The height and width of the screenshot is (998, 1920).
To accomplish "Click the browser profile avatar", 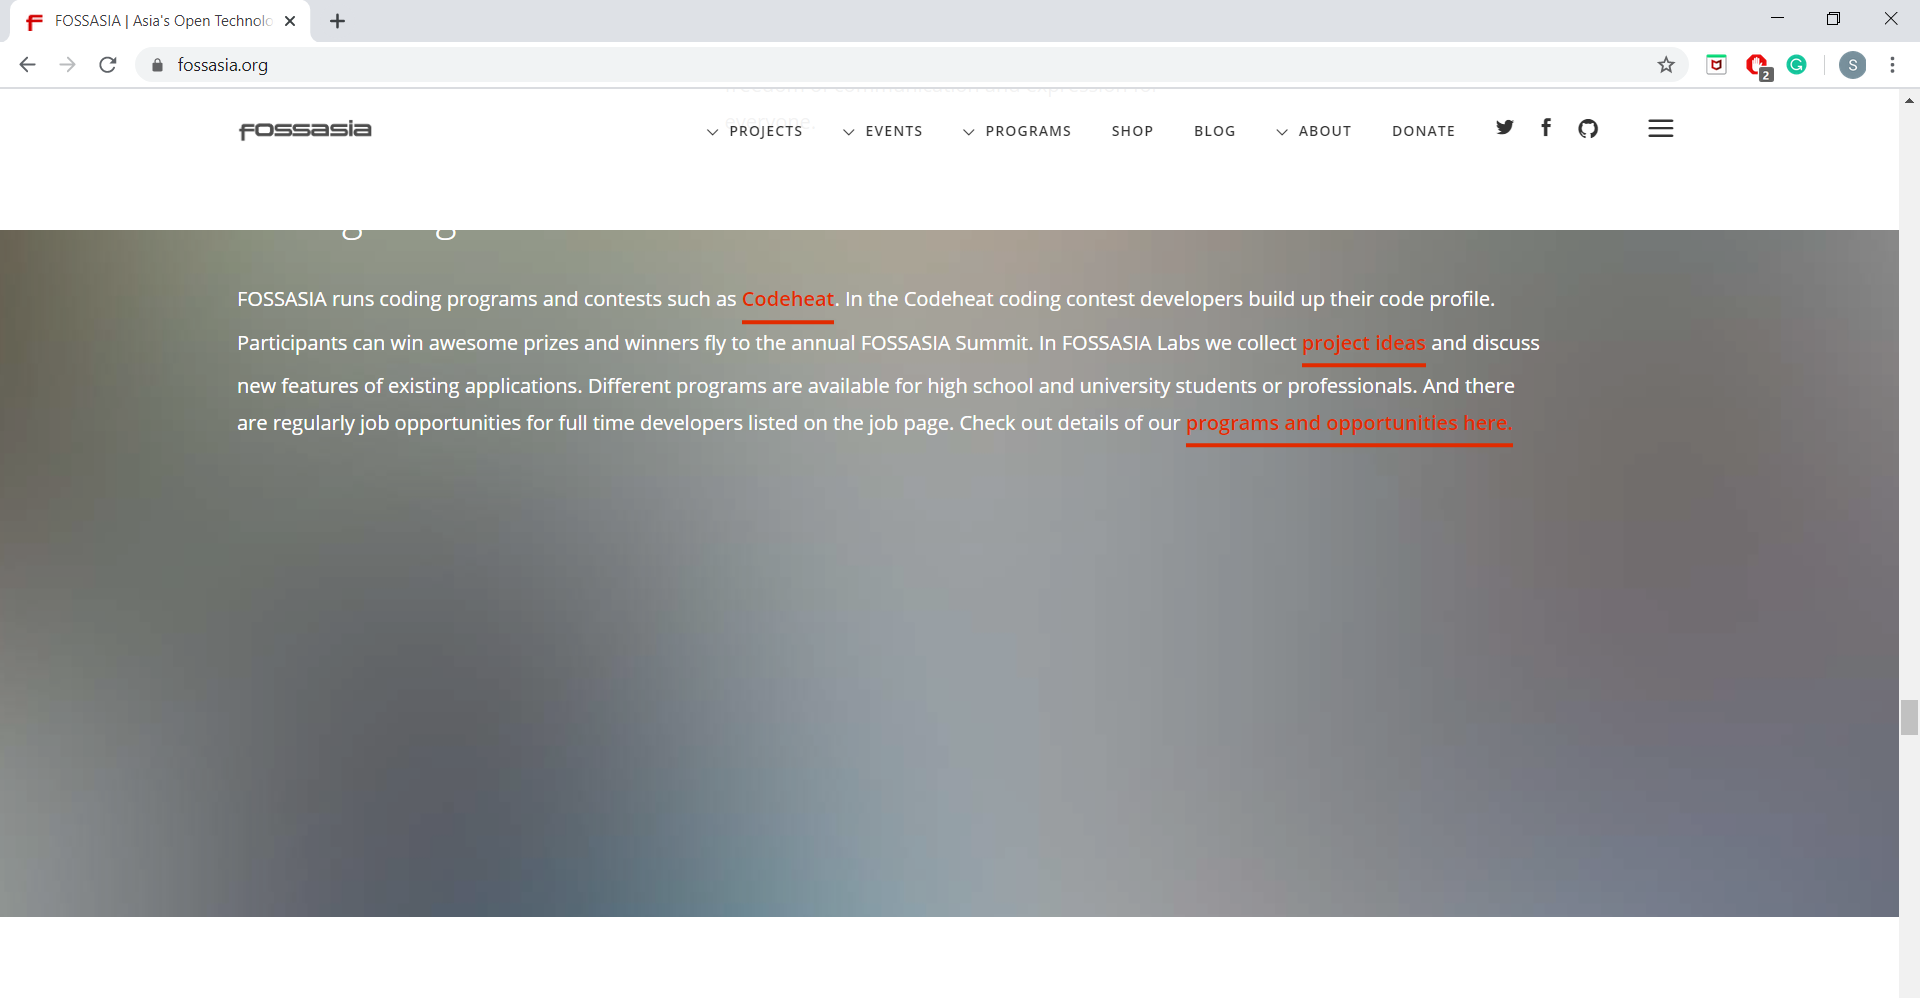I will coord(1854,64).
